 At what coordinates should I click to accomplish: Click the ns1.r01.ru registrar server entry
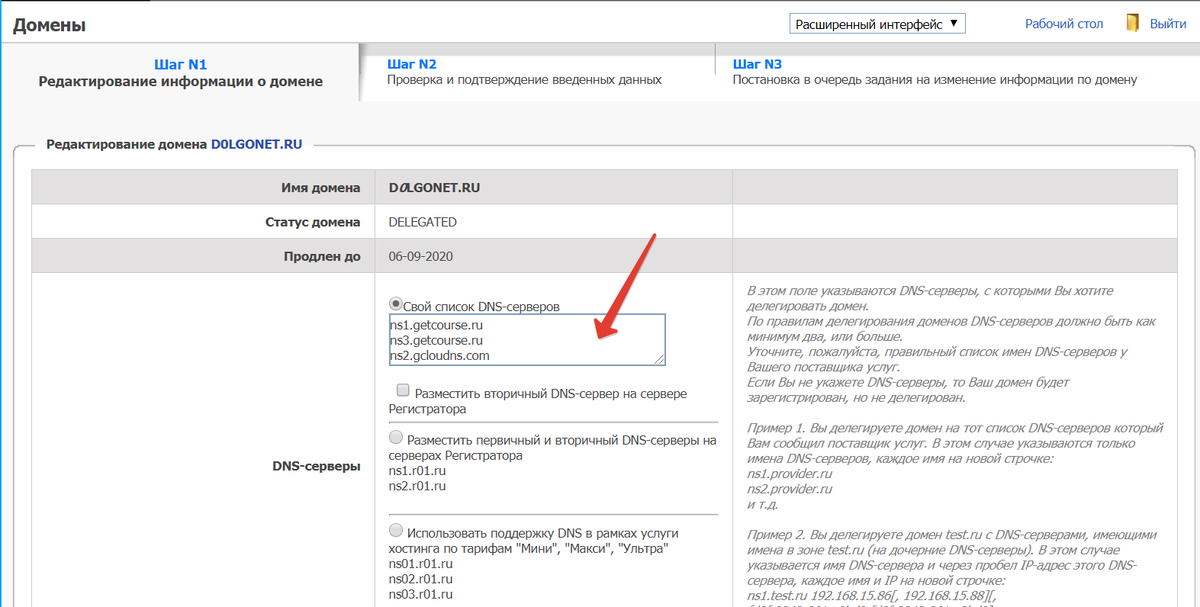click(x=417, y=471)
